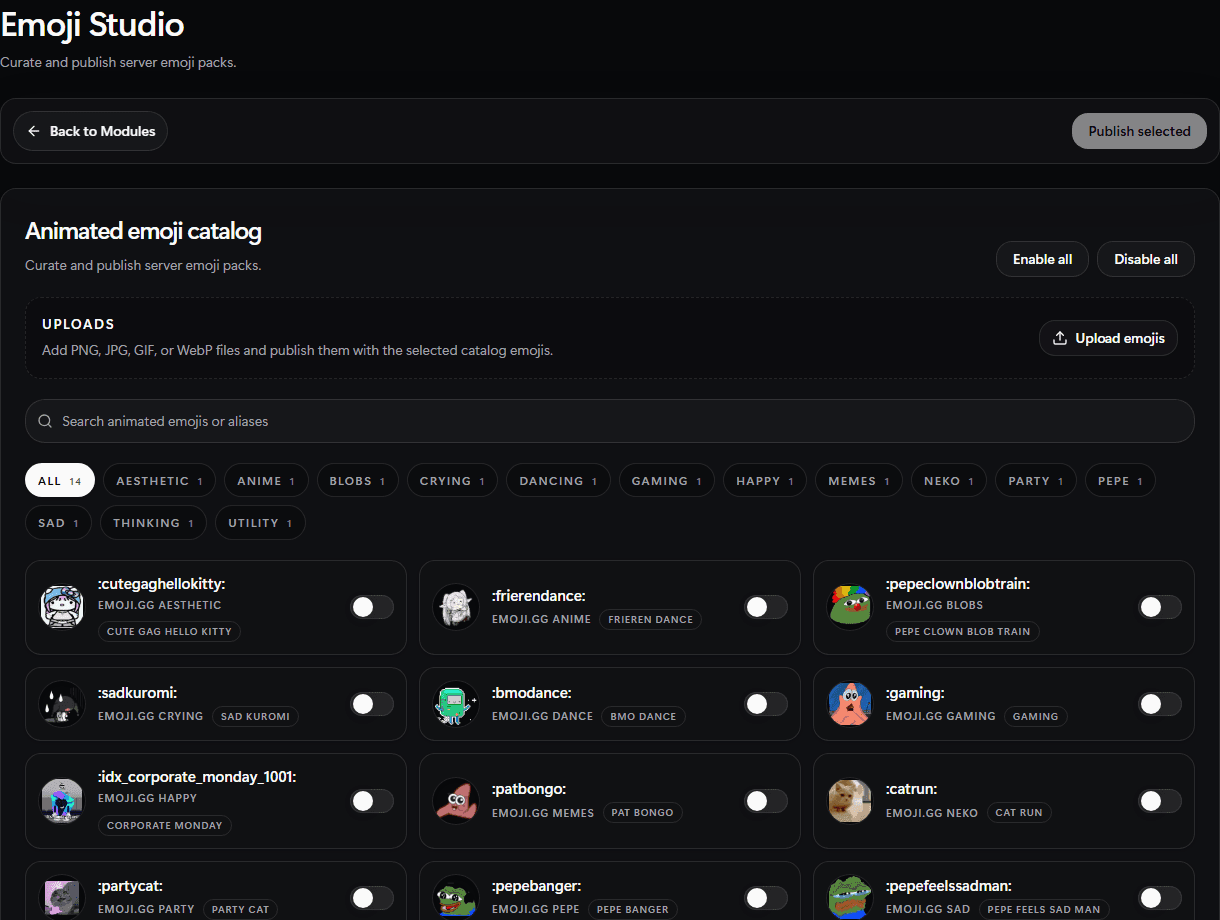Filter by the ANIME category
The image size is (1220, 920).
pyautogui.click(x=266, y=481)
